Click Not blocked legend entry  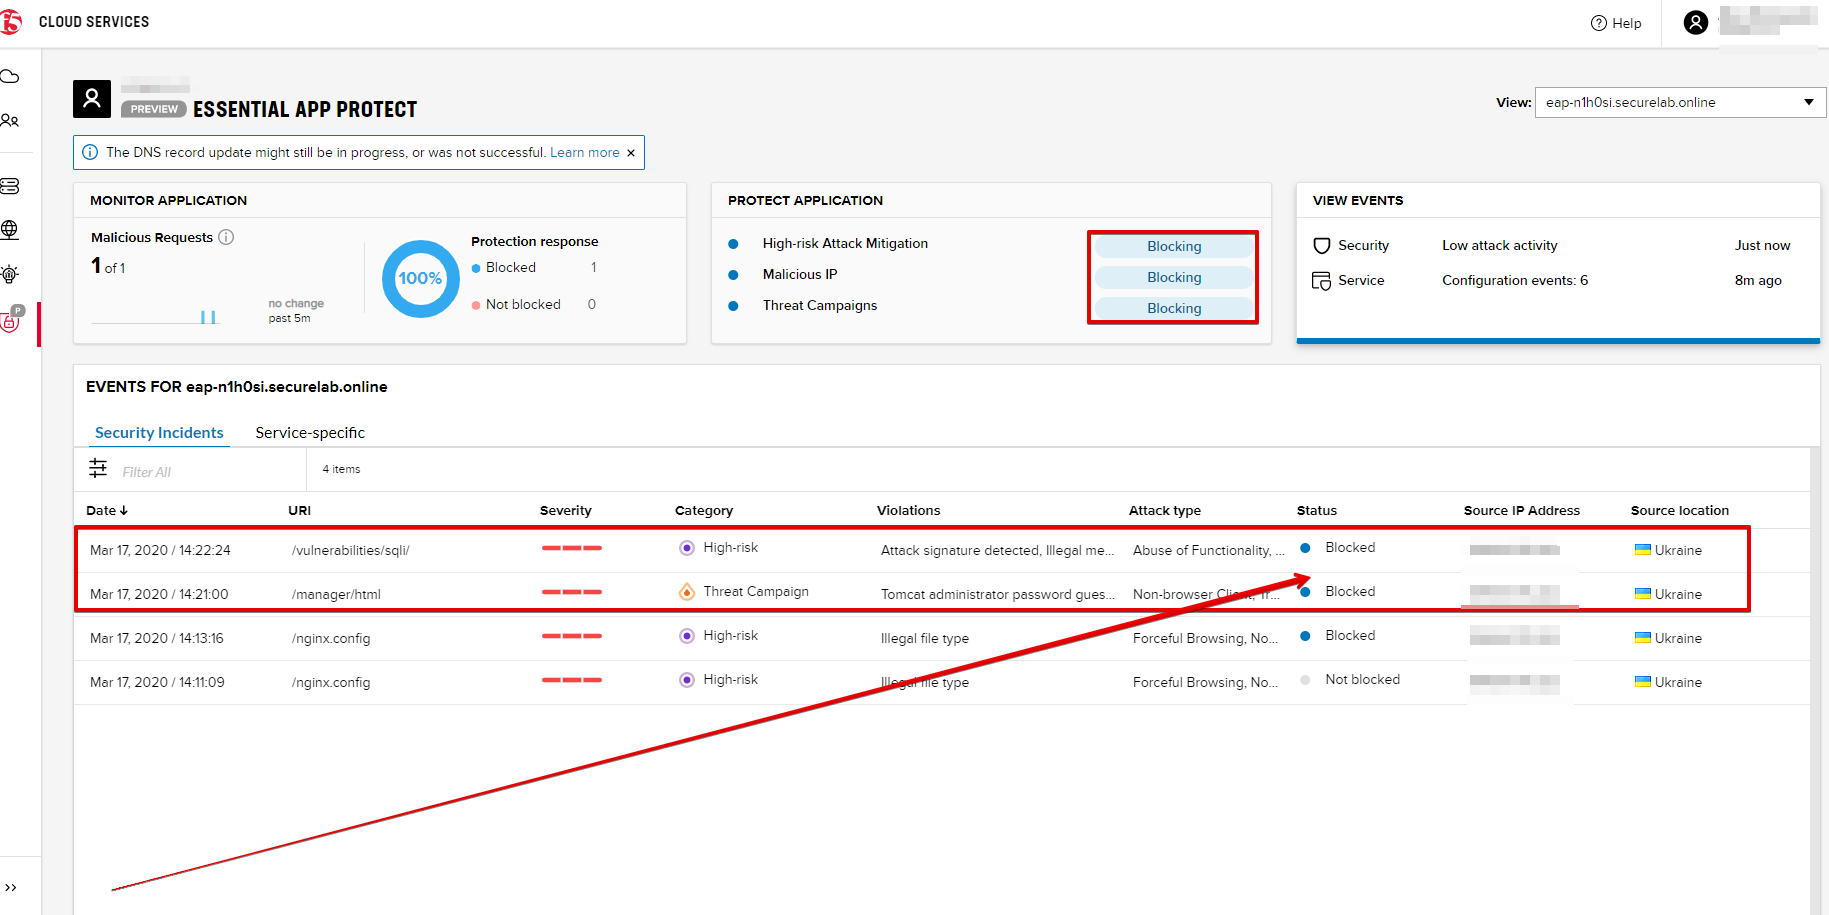tap(516, 304)
